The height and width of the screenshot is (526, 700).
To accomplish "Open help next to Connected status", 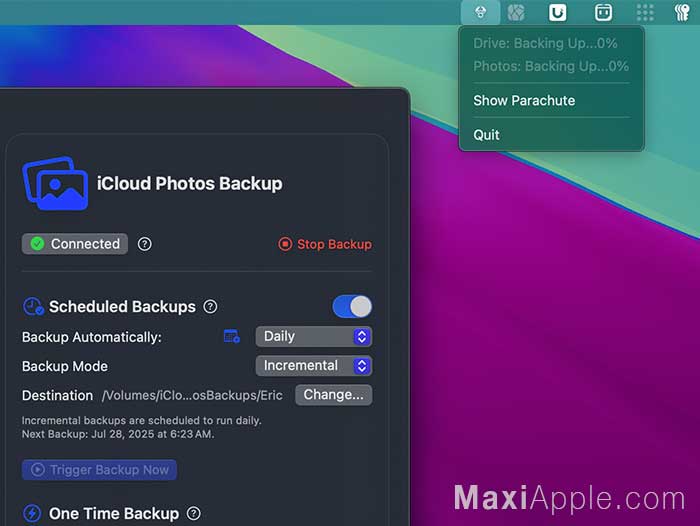I will pos(144,244).
